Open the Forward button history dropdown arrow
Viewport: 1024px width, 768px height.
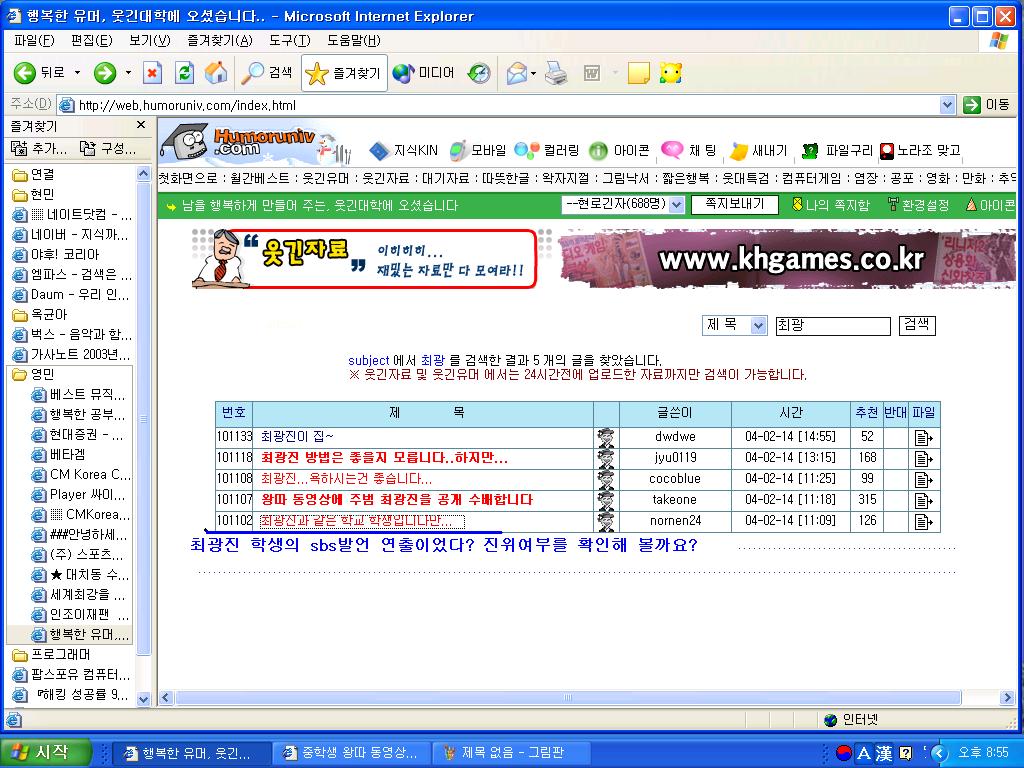[x=128, y=72]
